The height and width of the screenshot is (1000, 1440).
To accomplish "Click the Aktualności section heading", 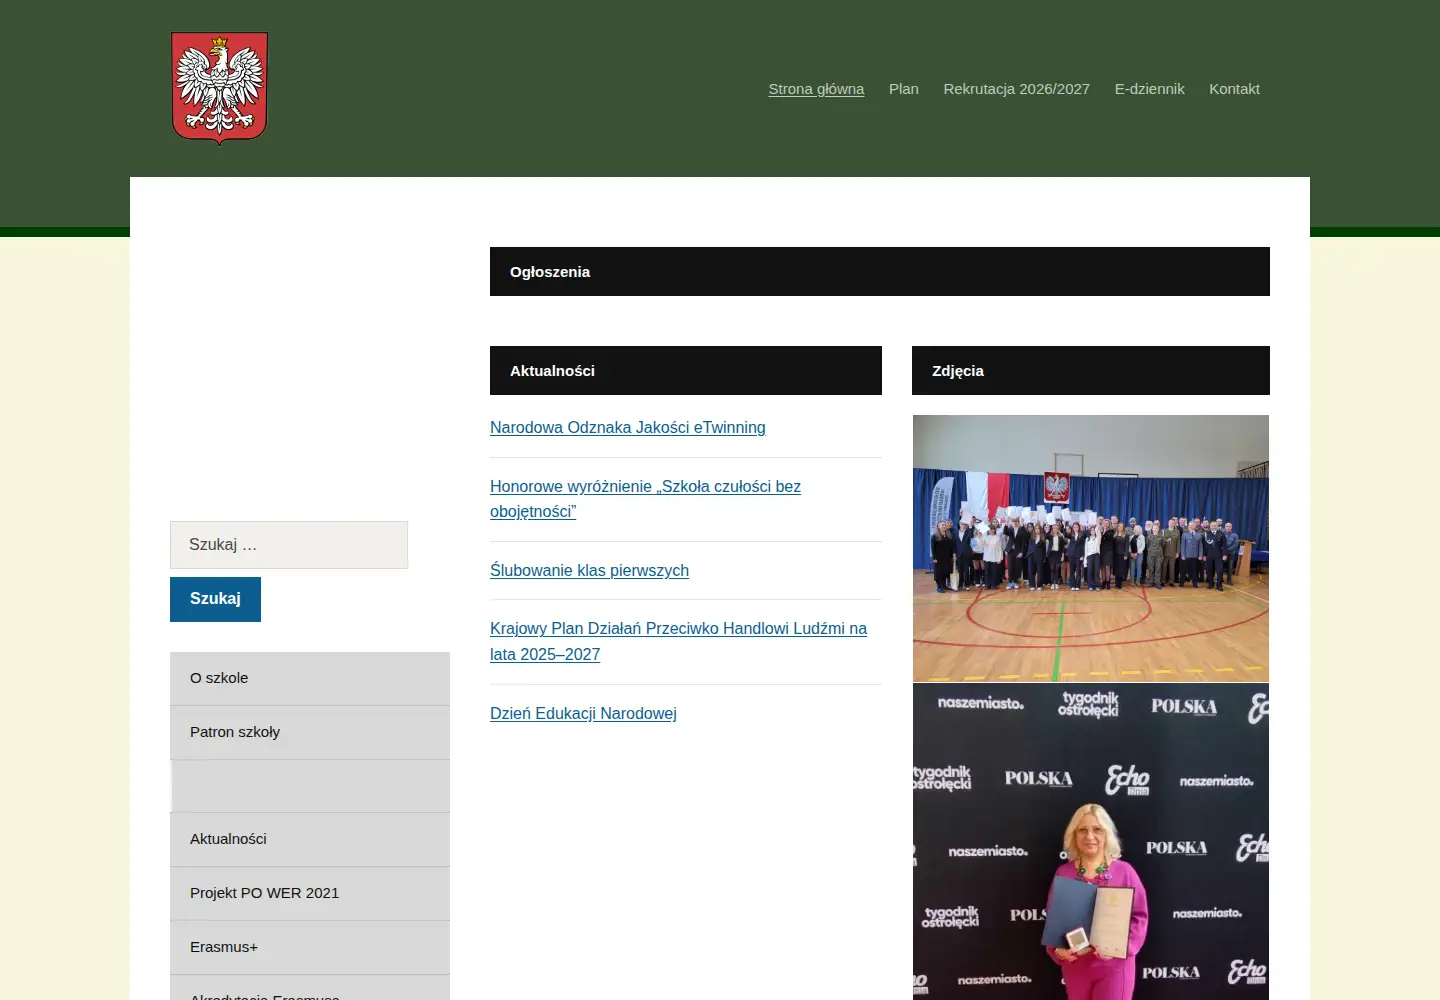I will coord(686,371).
